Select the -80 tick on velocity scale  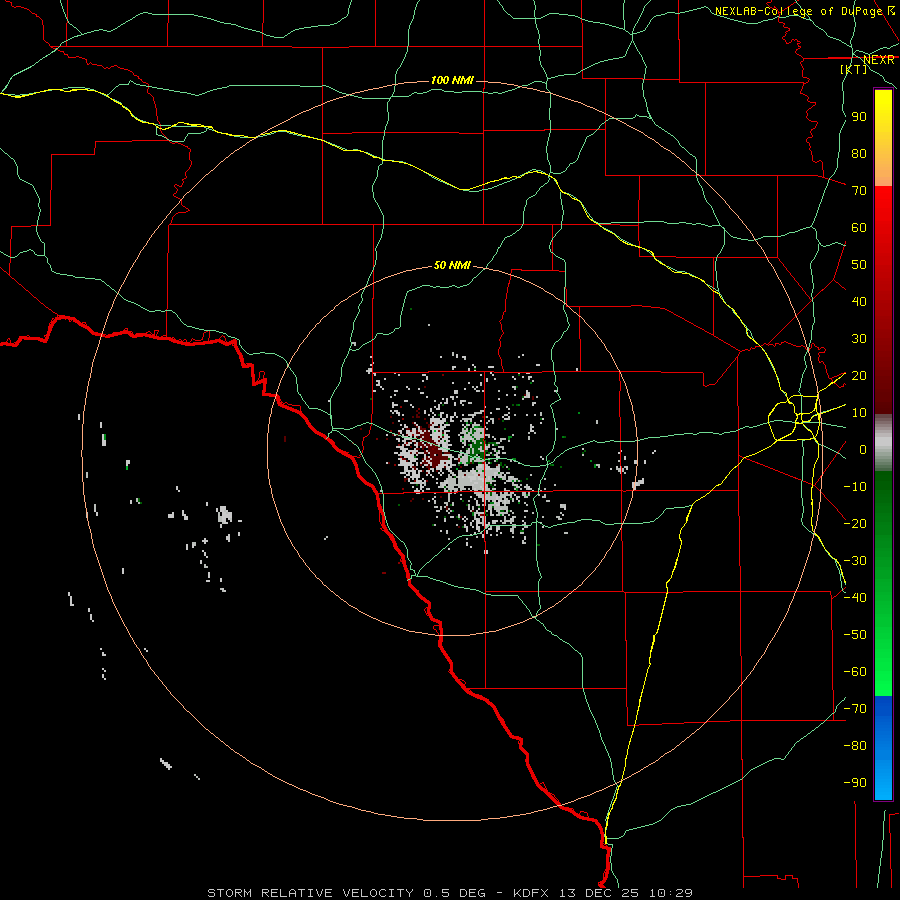(855, 746)
